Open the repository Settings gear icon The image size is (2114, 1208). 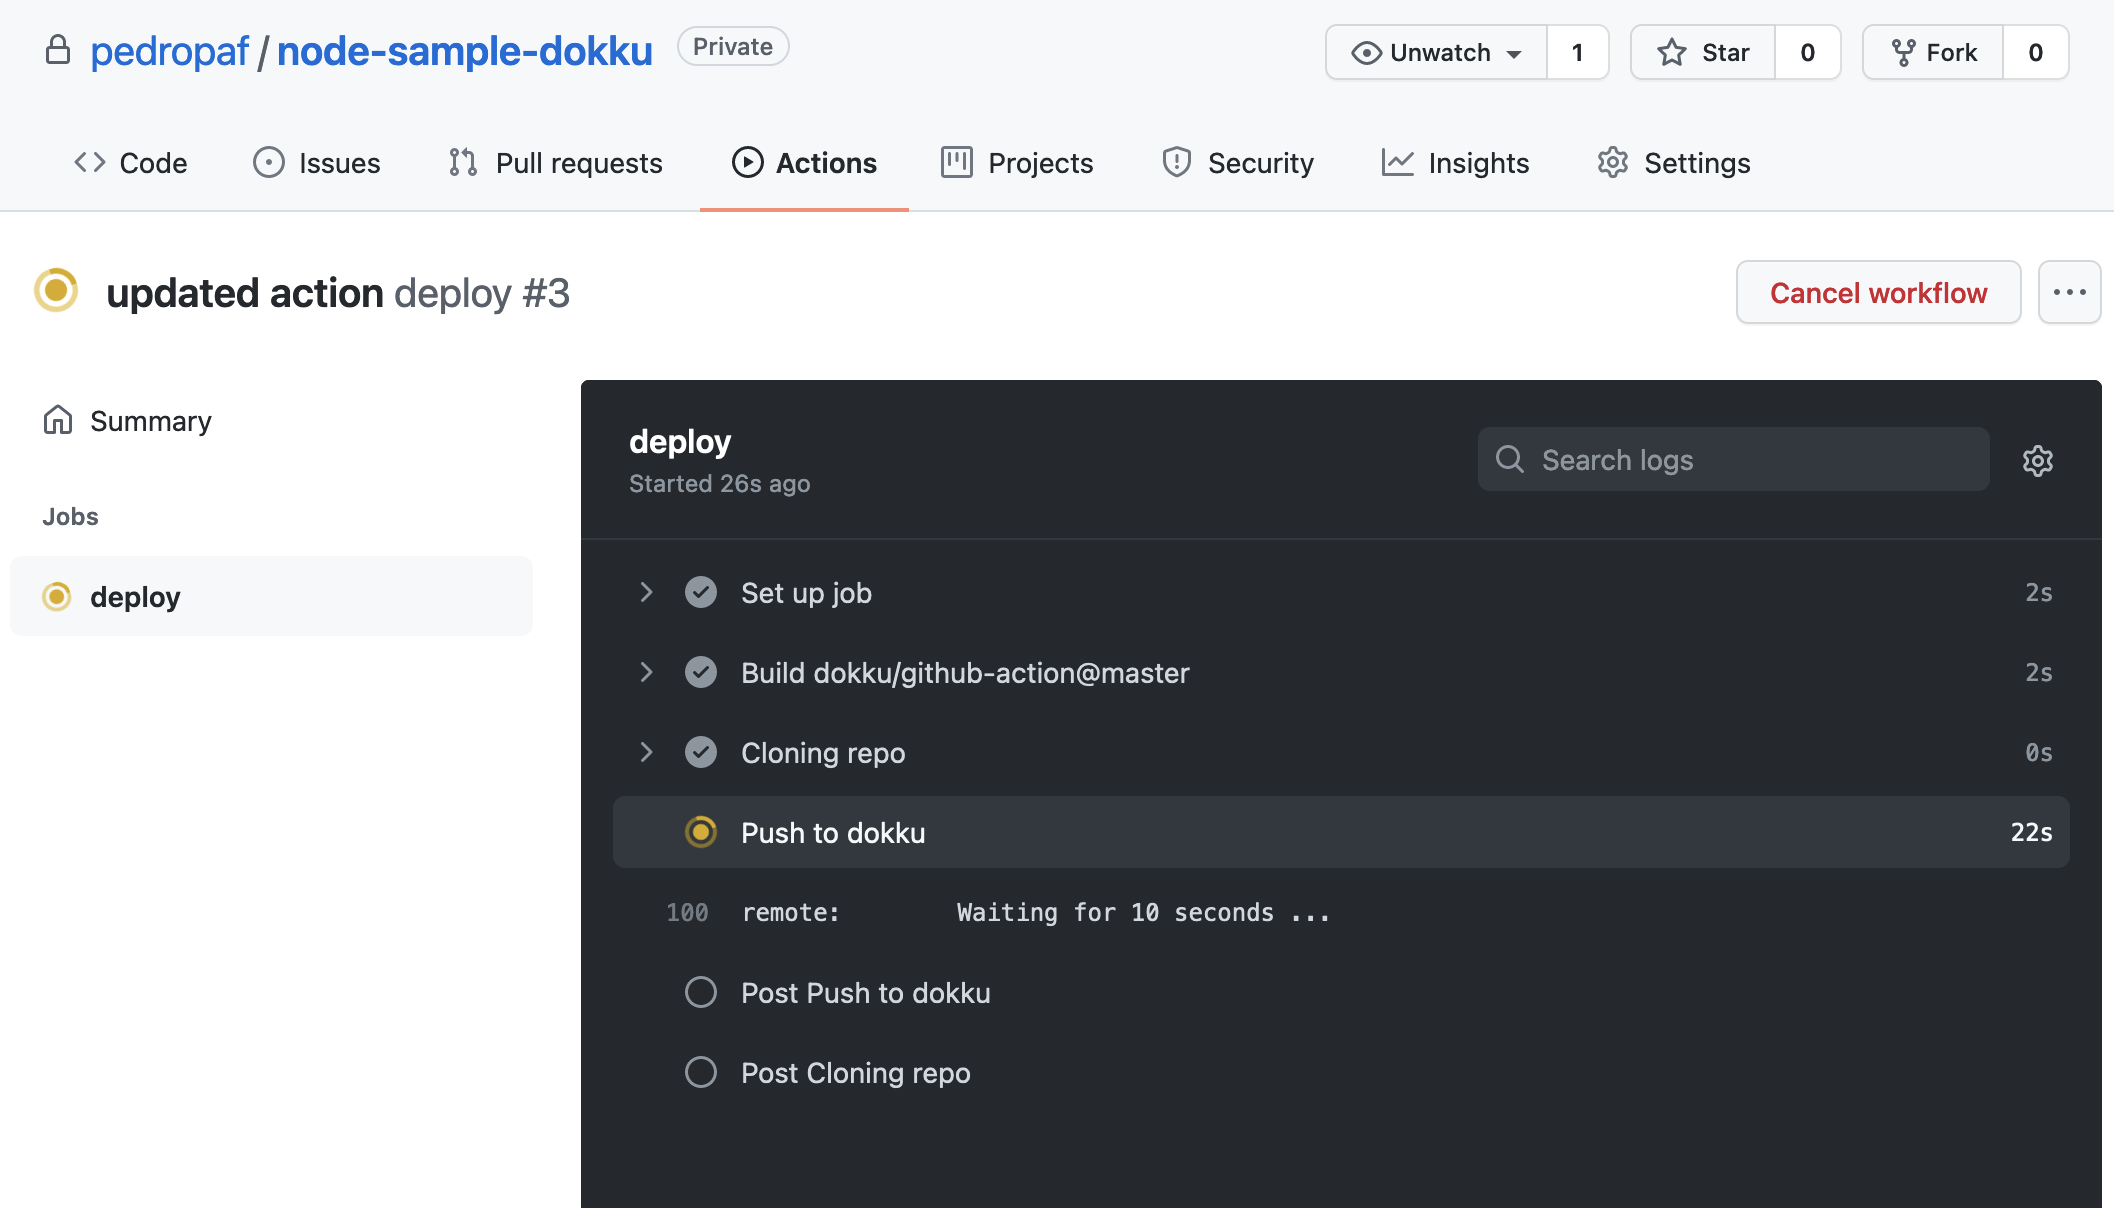(1611, 162)
